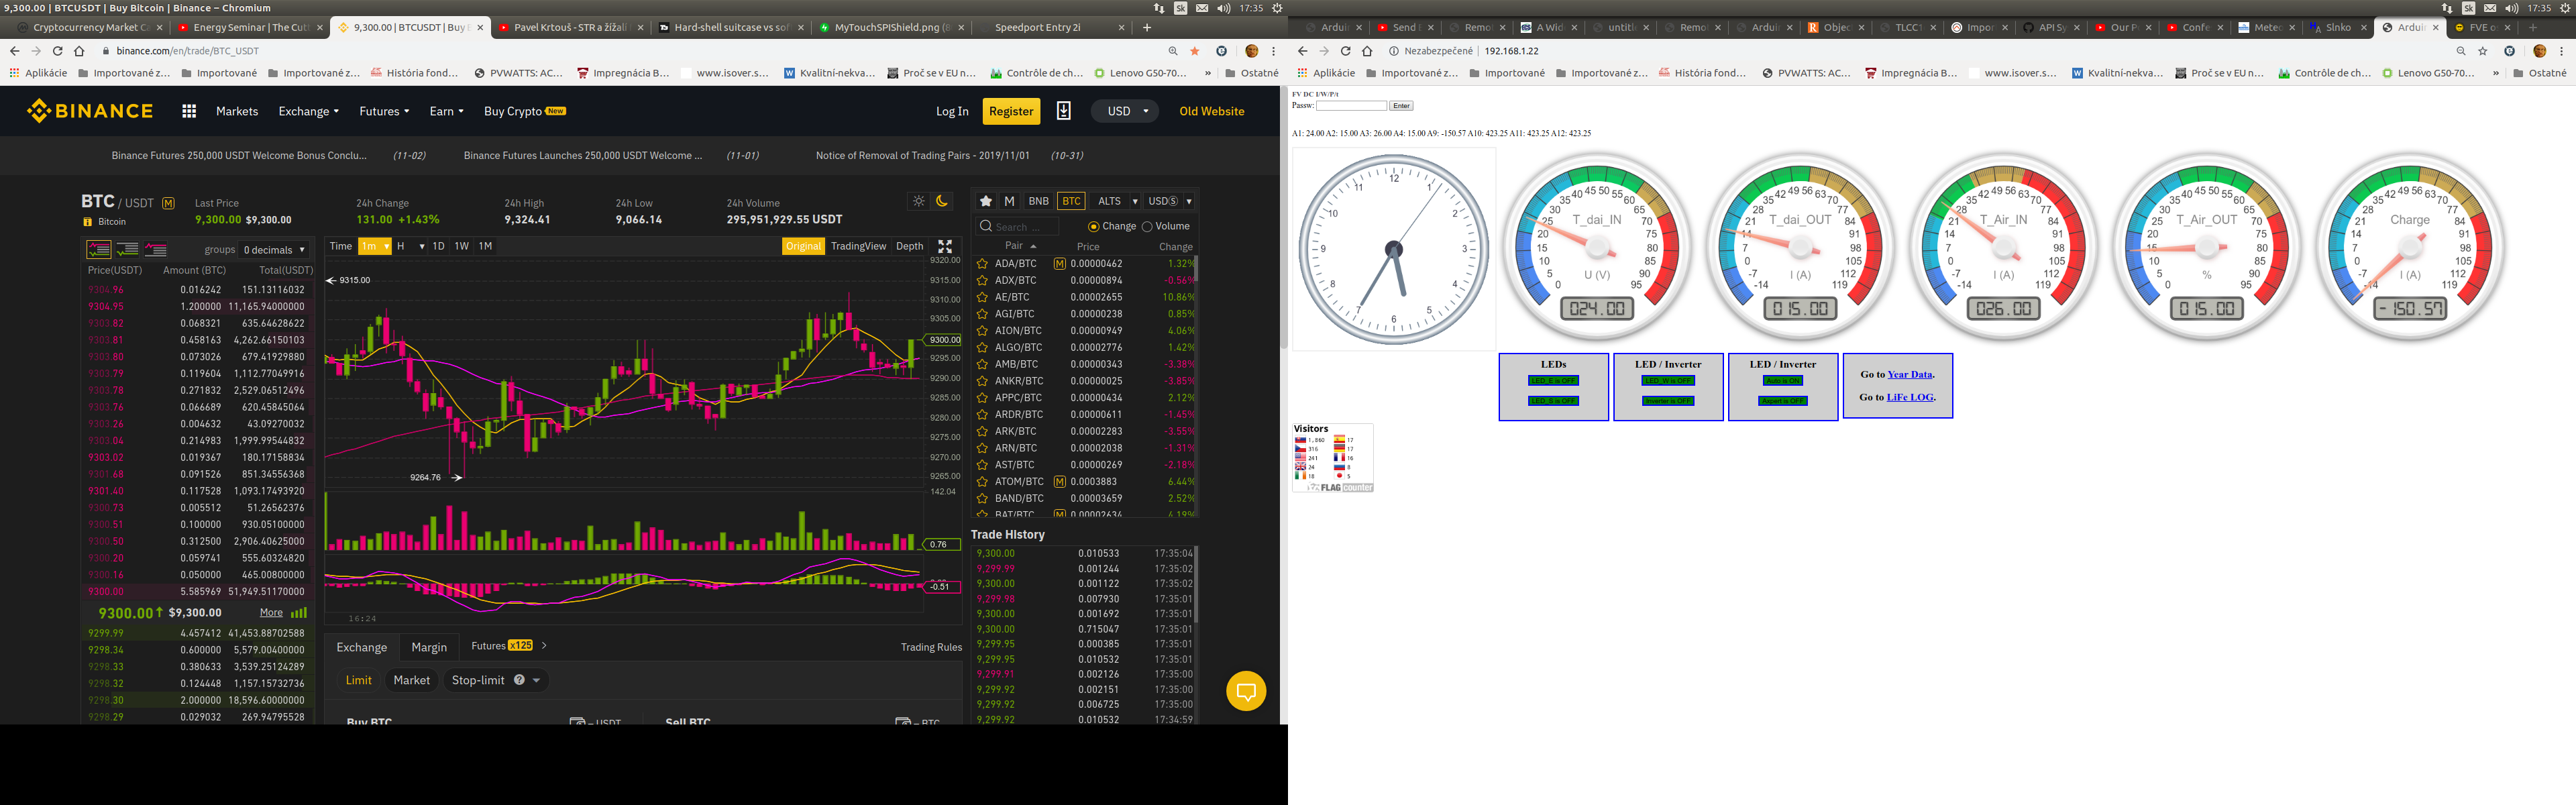The image size is (2576, 805).
Task: Select the Volume radio button
Action: (x=1147, y=226)
